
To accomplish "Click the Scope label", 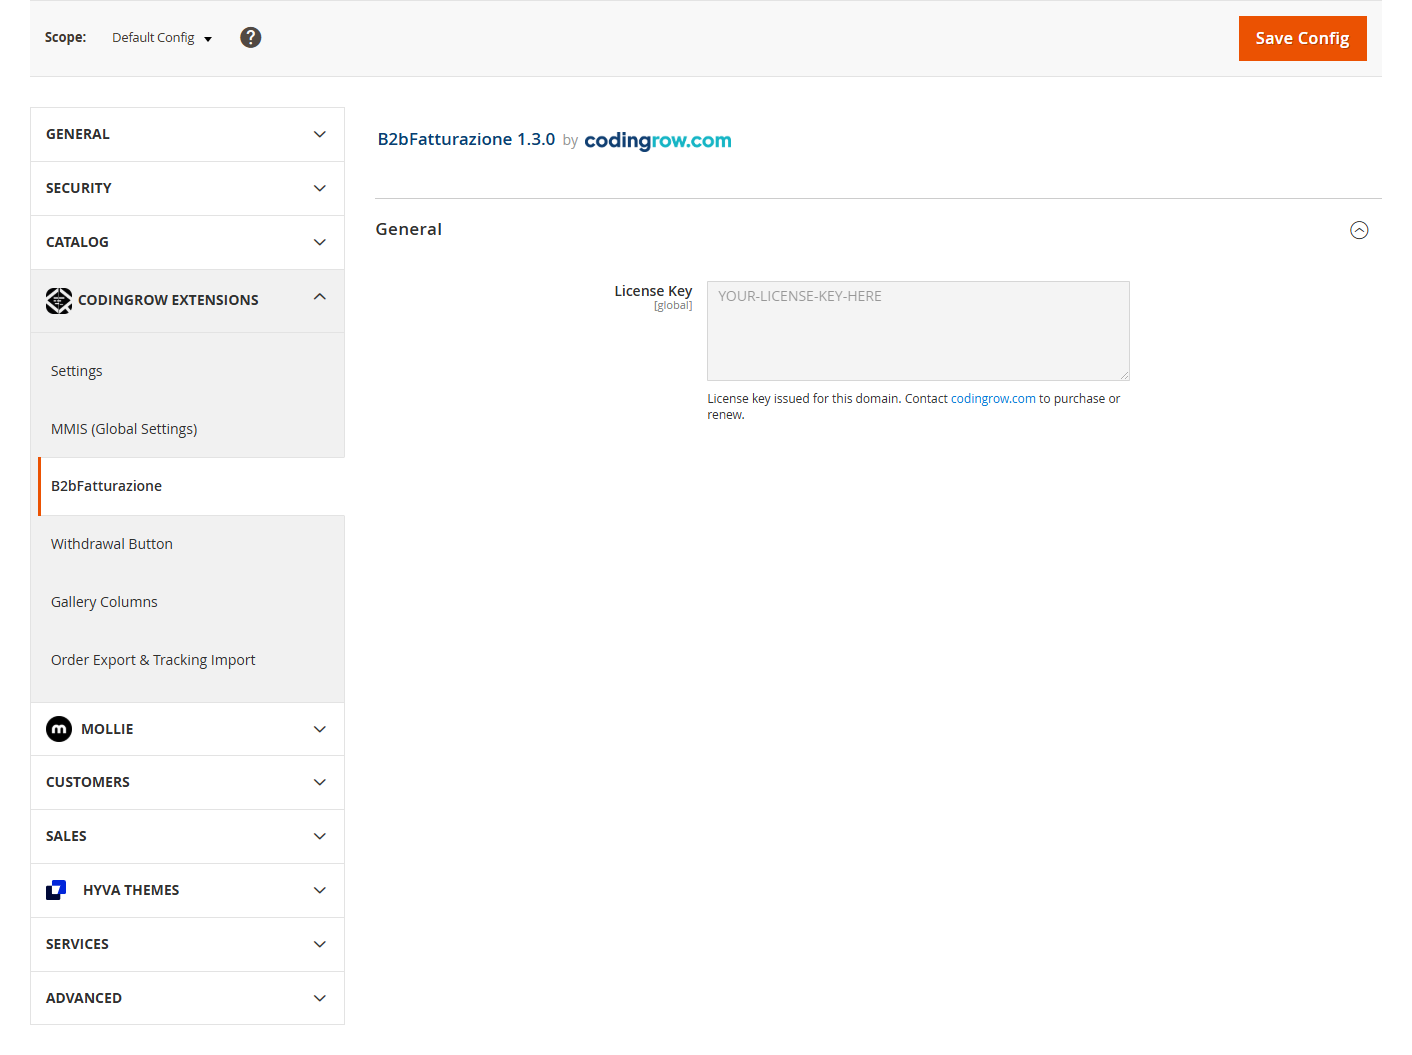I will 65,37.
